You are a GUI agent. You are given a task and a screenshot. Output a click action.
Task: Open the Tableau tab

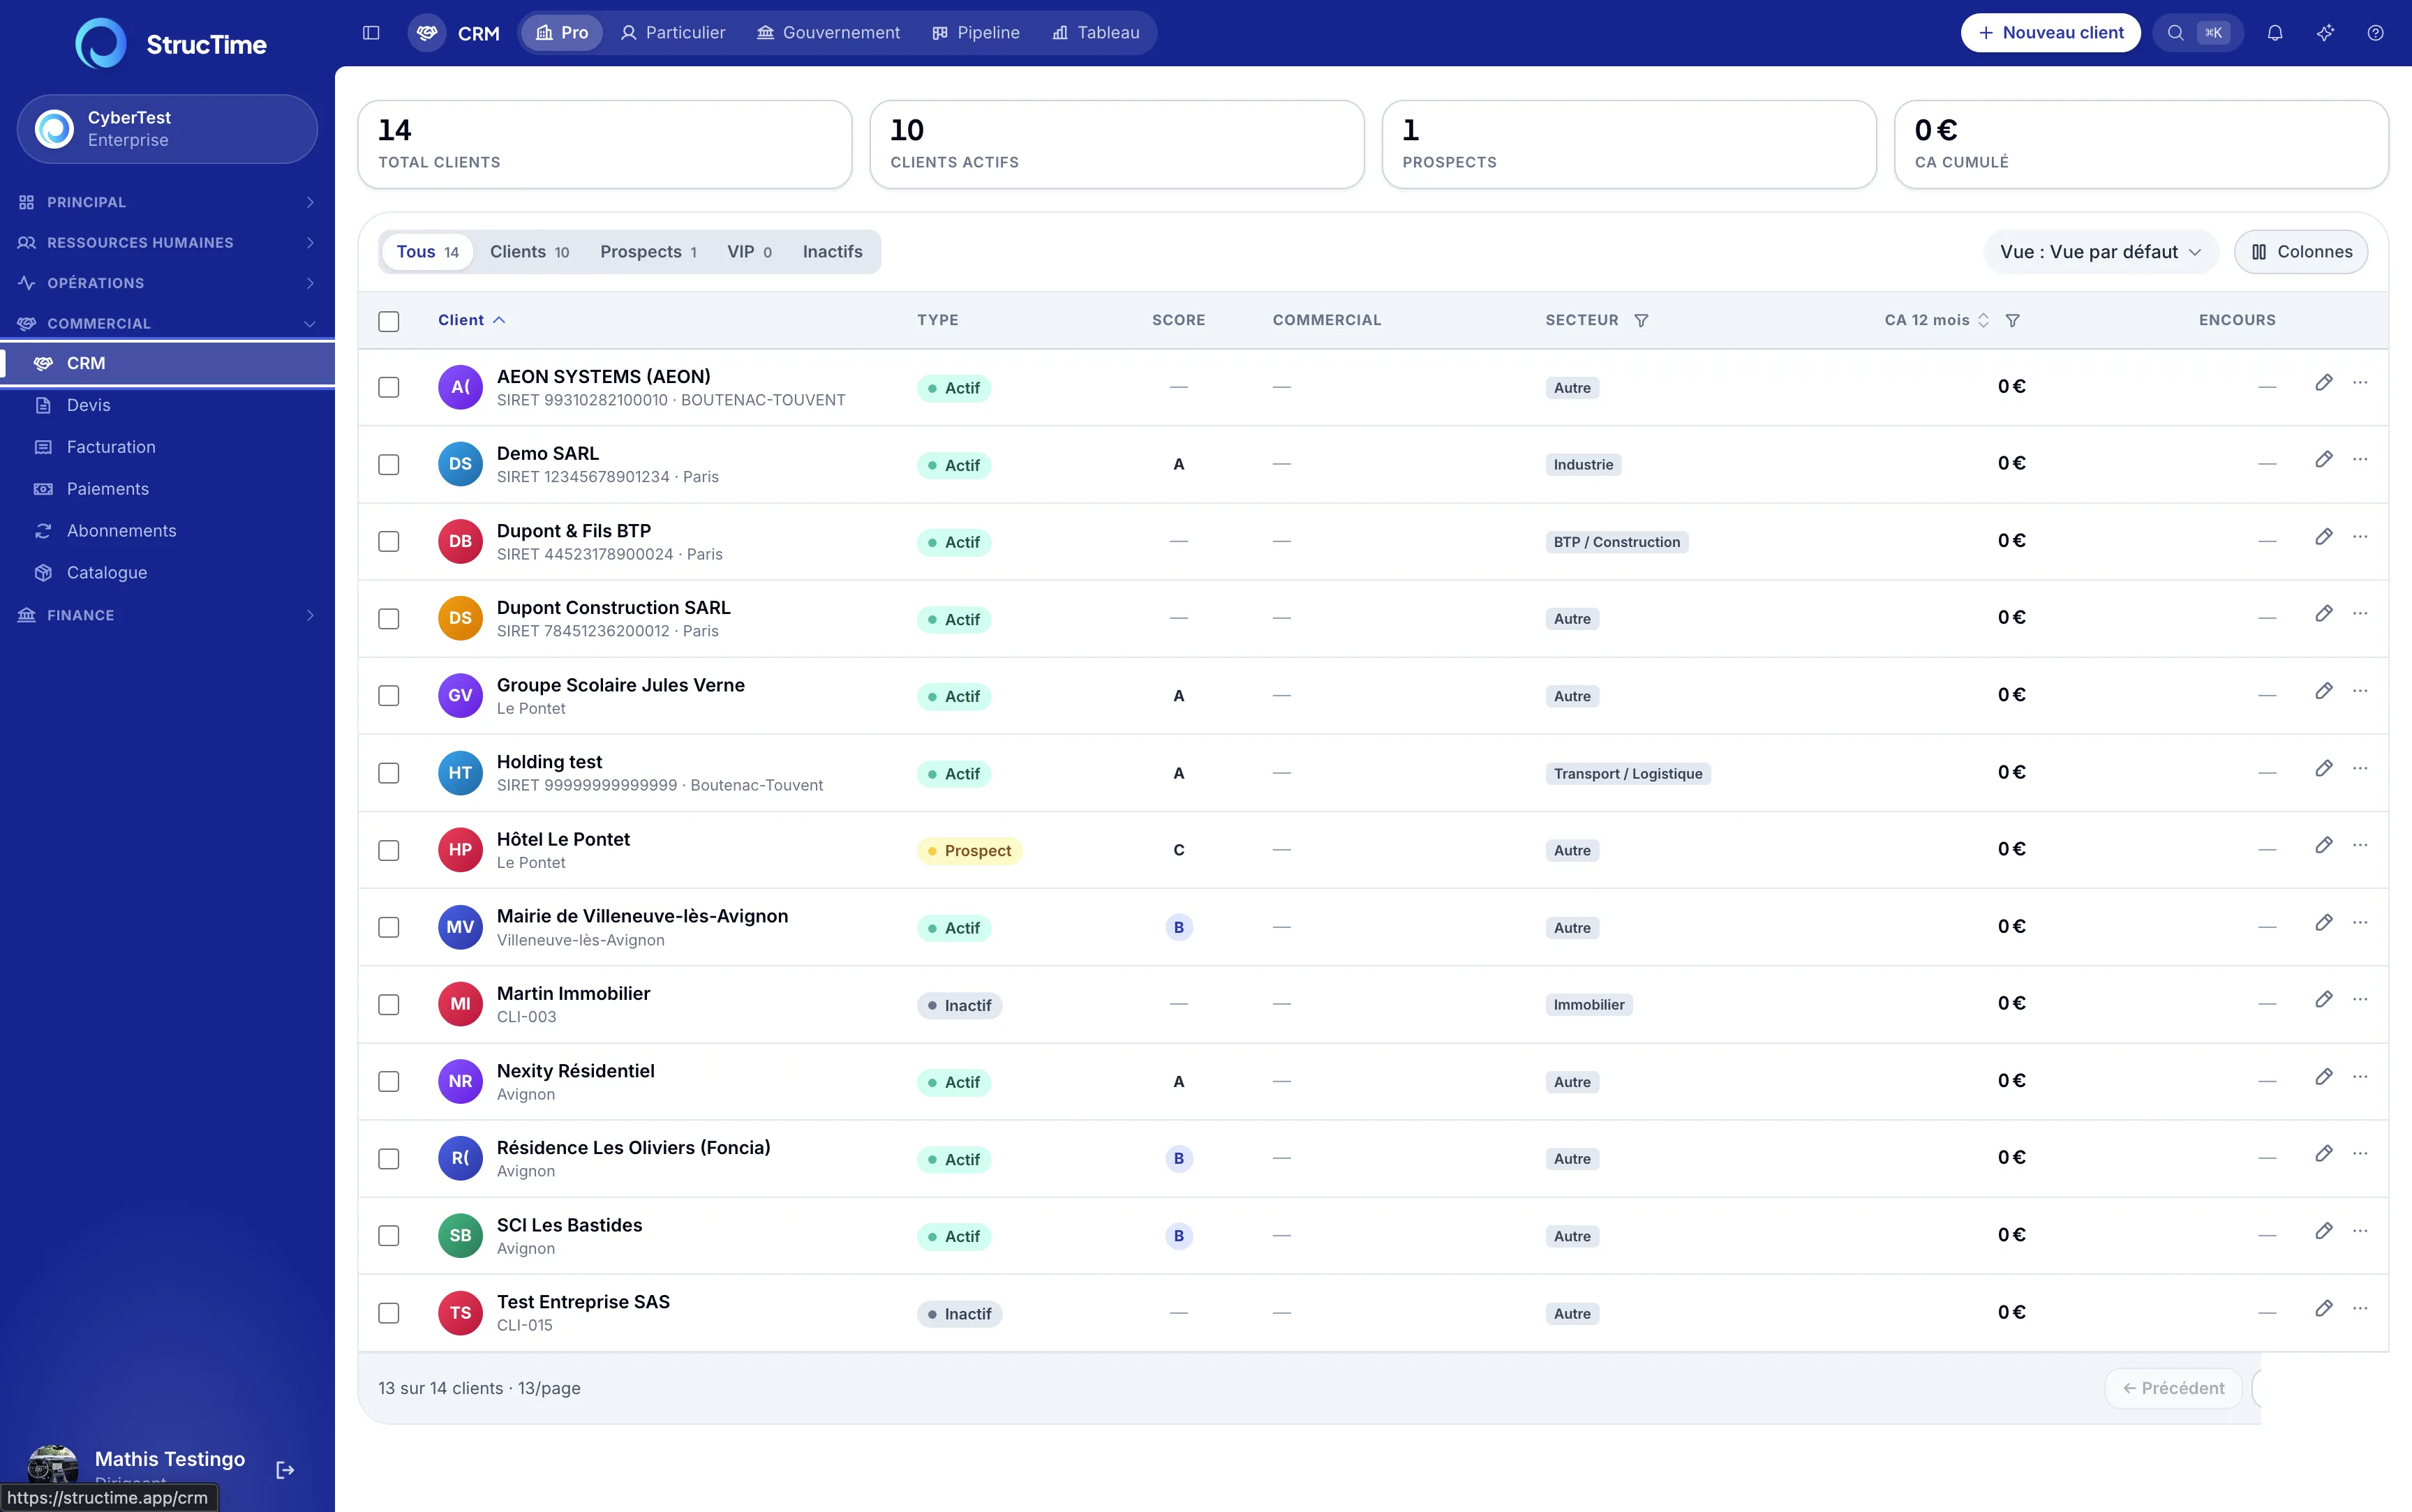point(1095,33)
